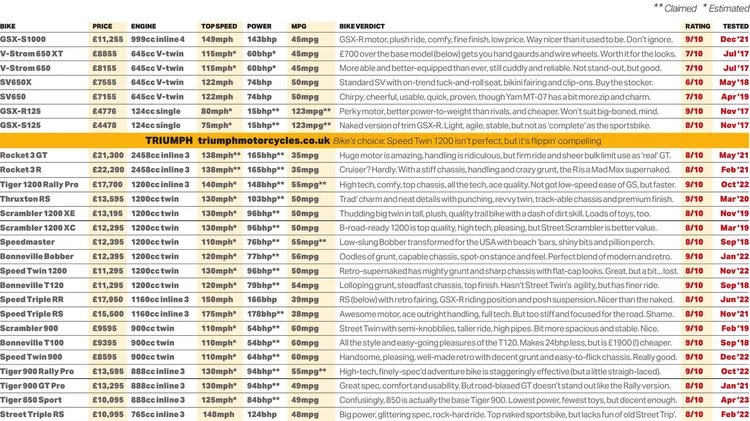Click the 38mpg value for Speed Triple RS
This screenshot has width=750, height=421.
click(305, 314)
